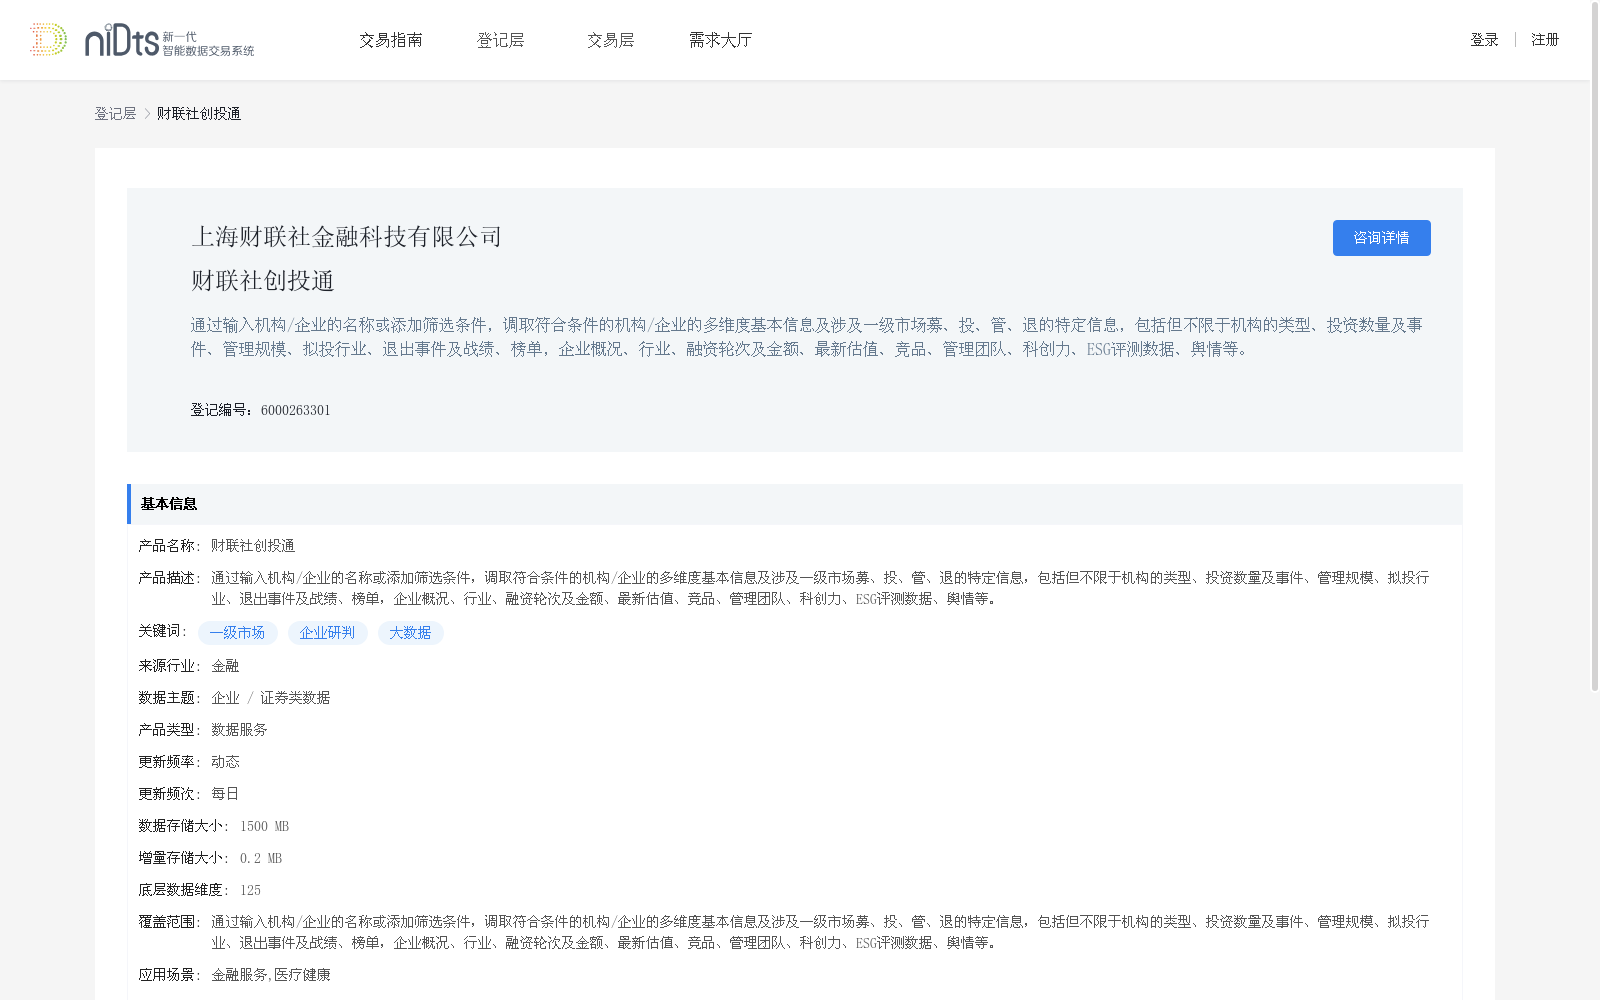
Task: Open the 交易指南 menu item
Action: click(x=391, y=40)
